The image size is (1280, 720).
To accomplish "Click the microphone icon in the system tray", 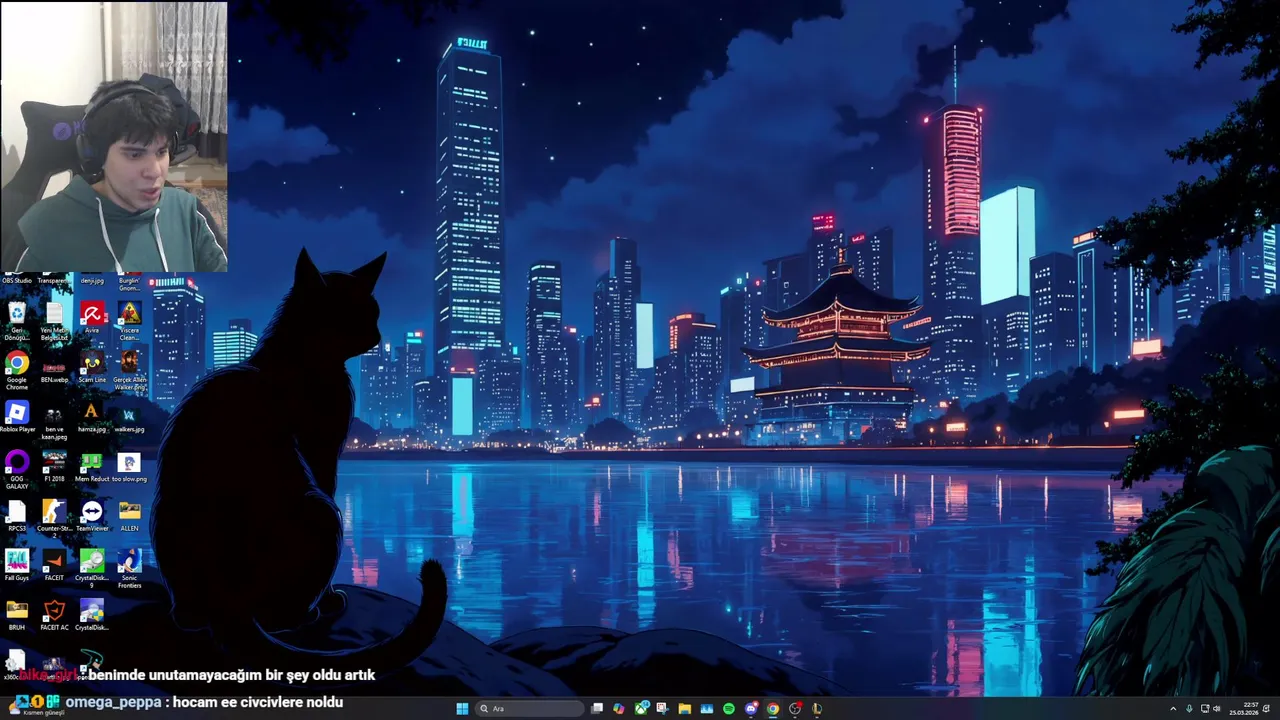I will coord(1189,709).
